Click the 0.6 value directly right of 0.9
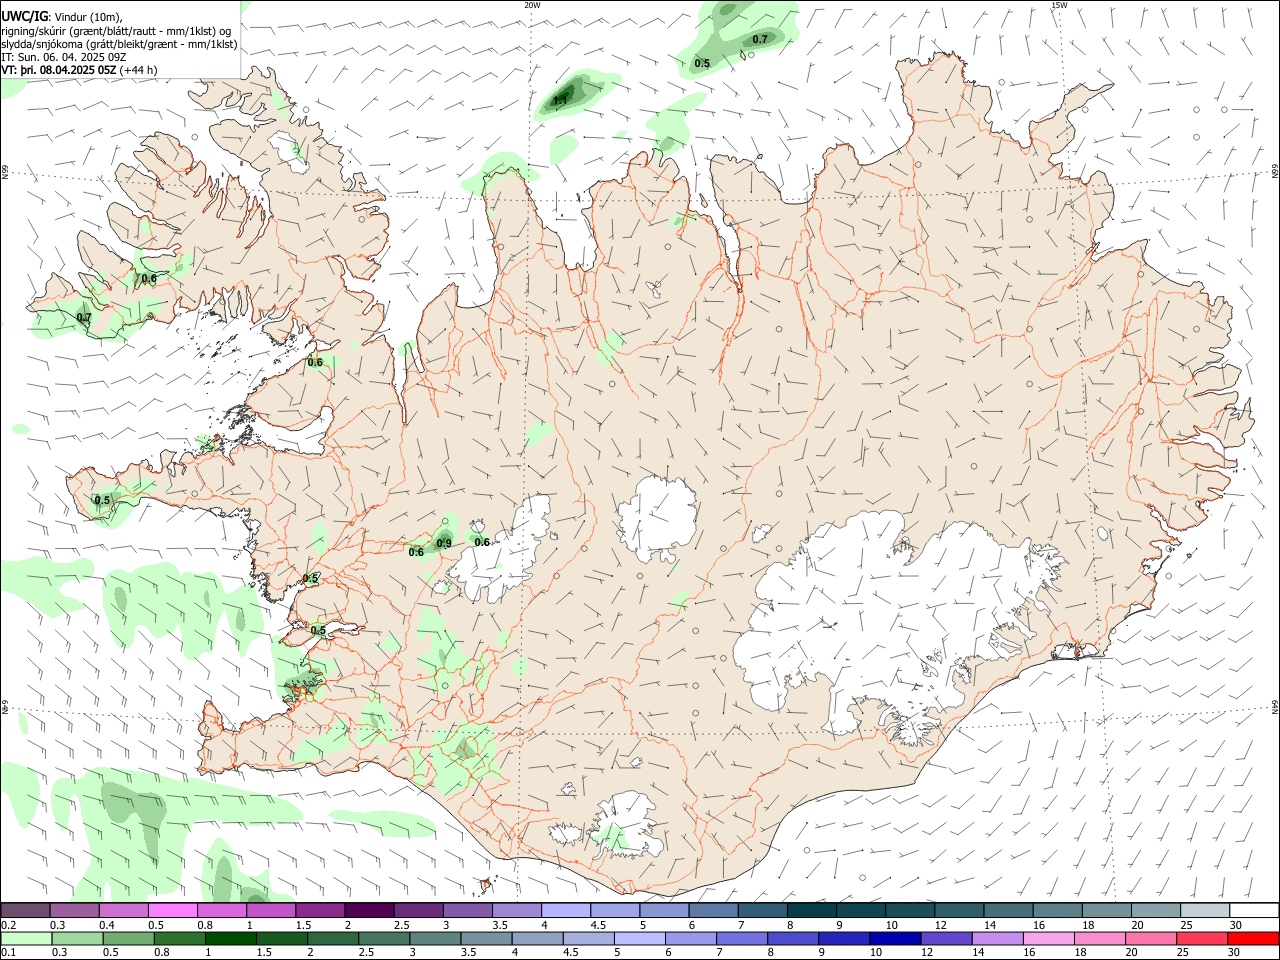1280x960 pixels. tap(482, 542)
